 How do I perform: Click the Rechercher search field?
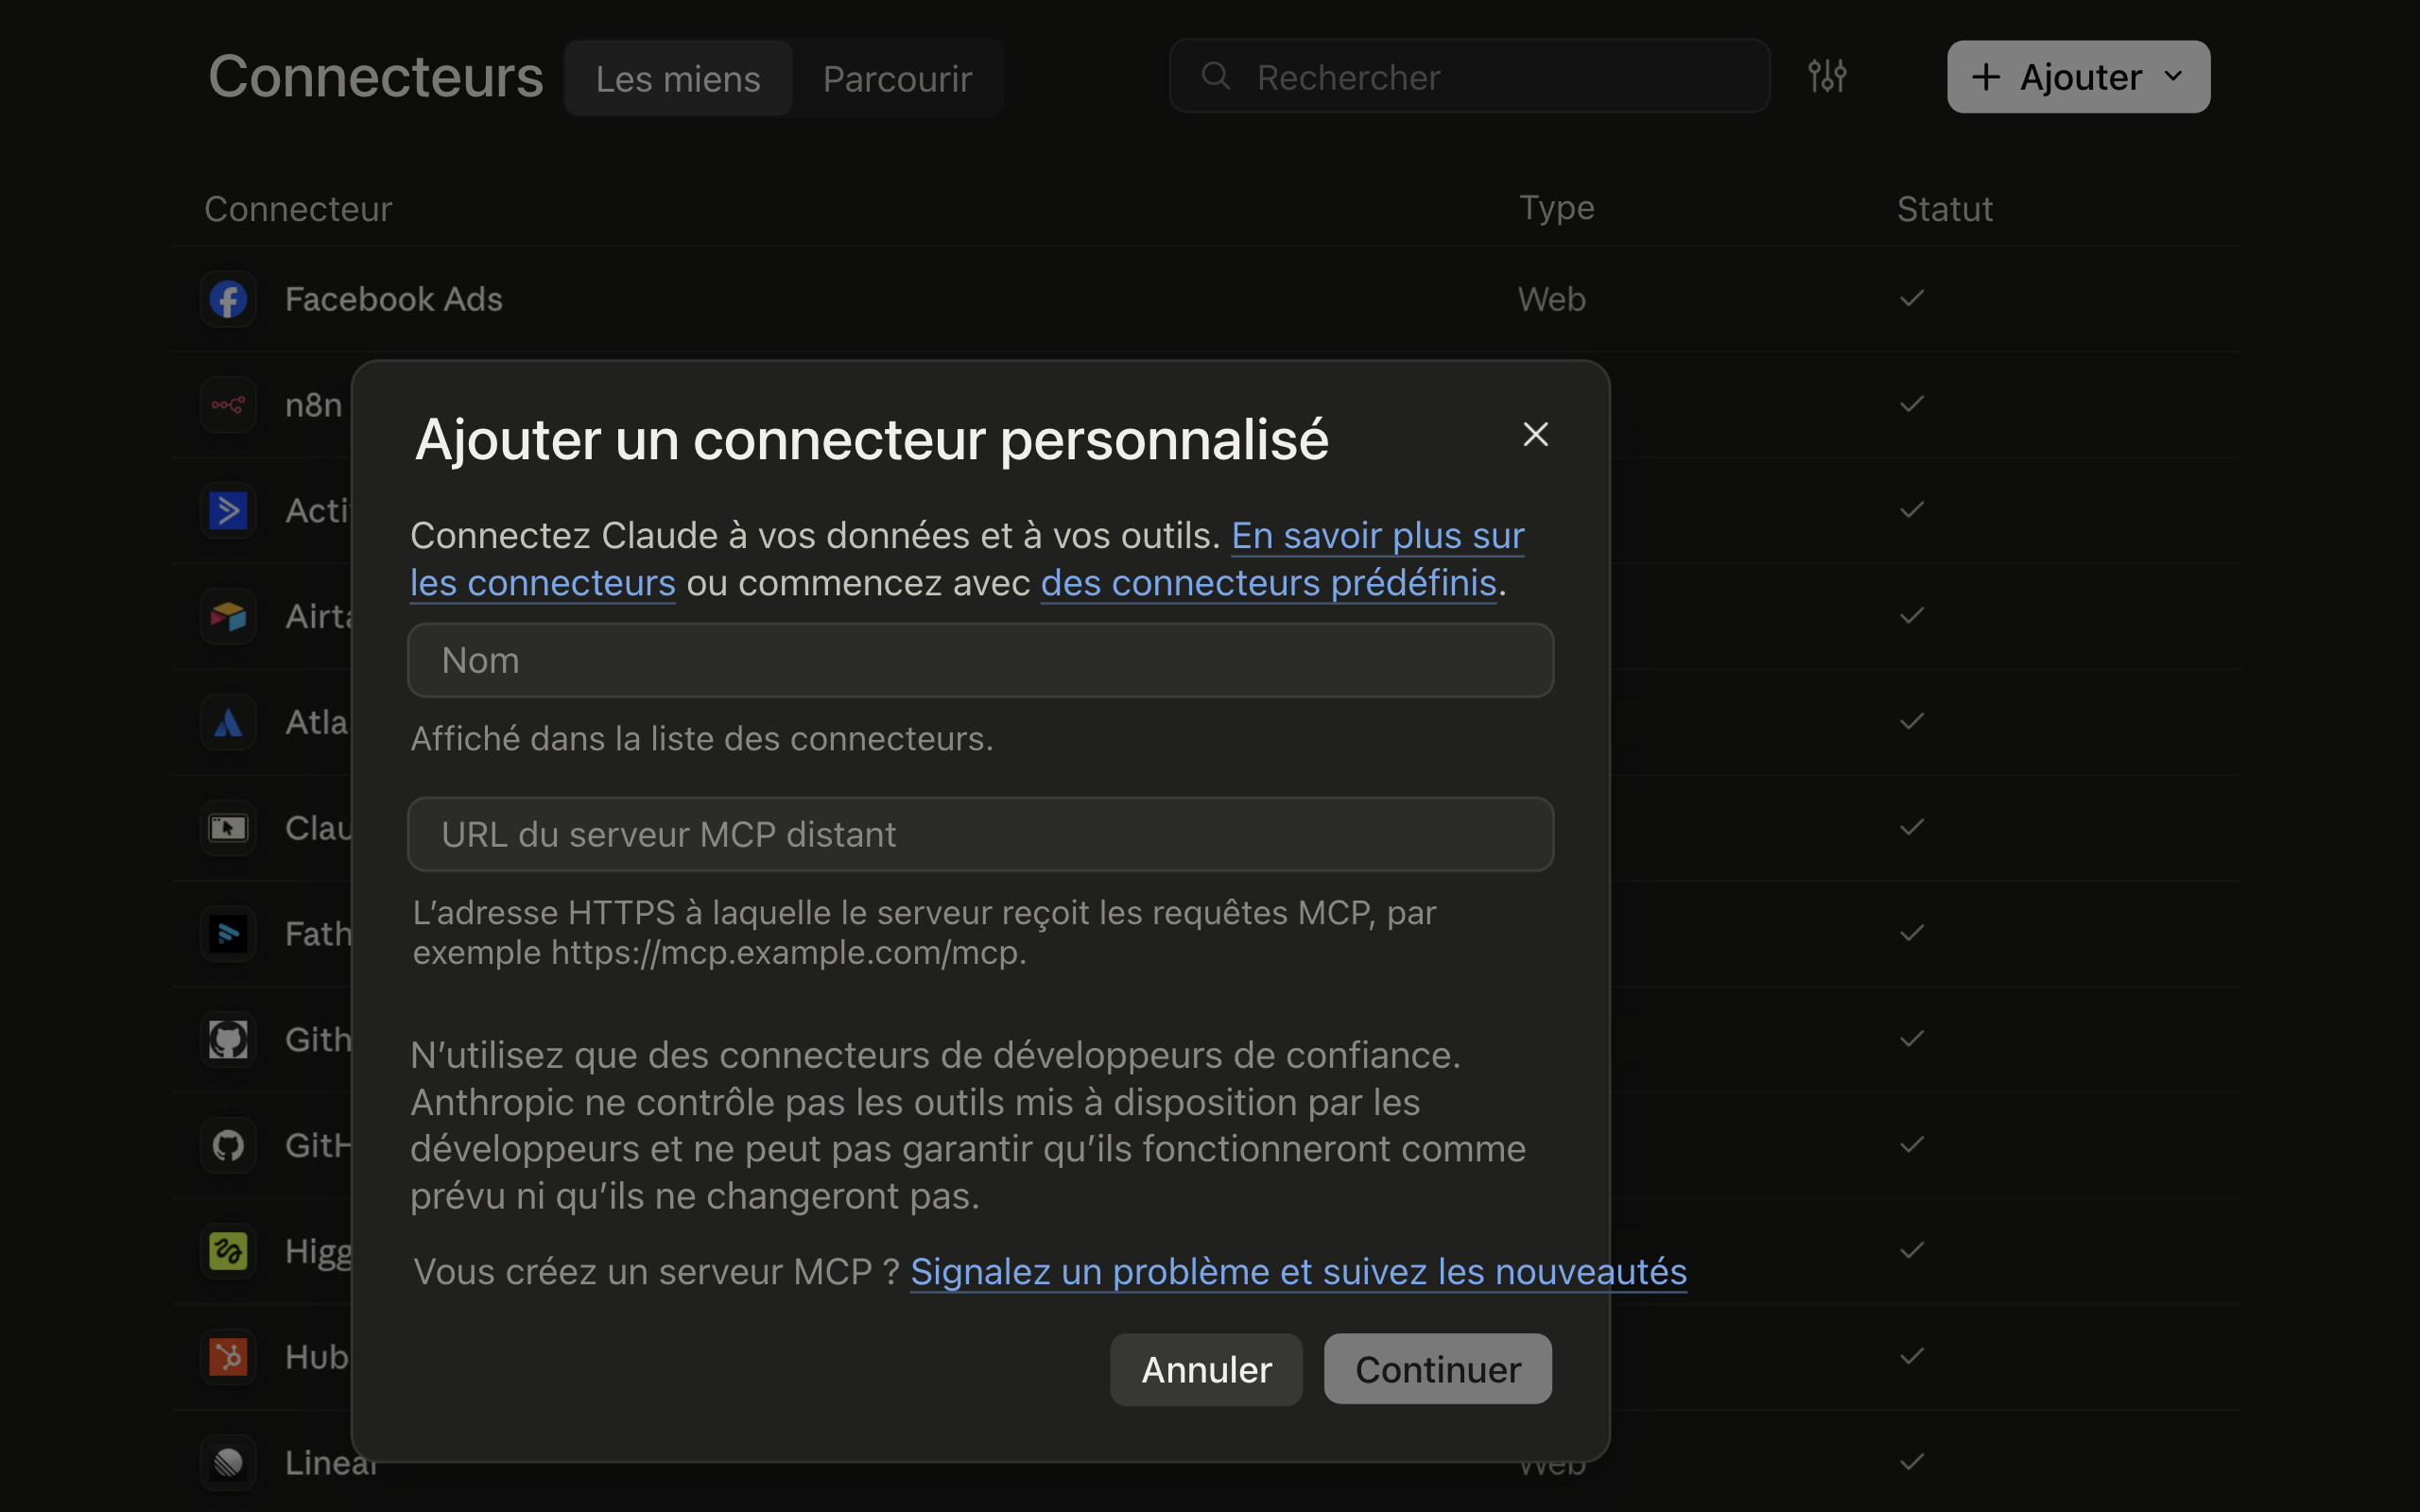(x=1469, y=76)
